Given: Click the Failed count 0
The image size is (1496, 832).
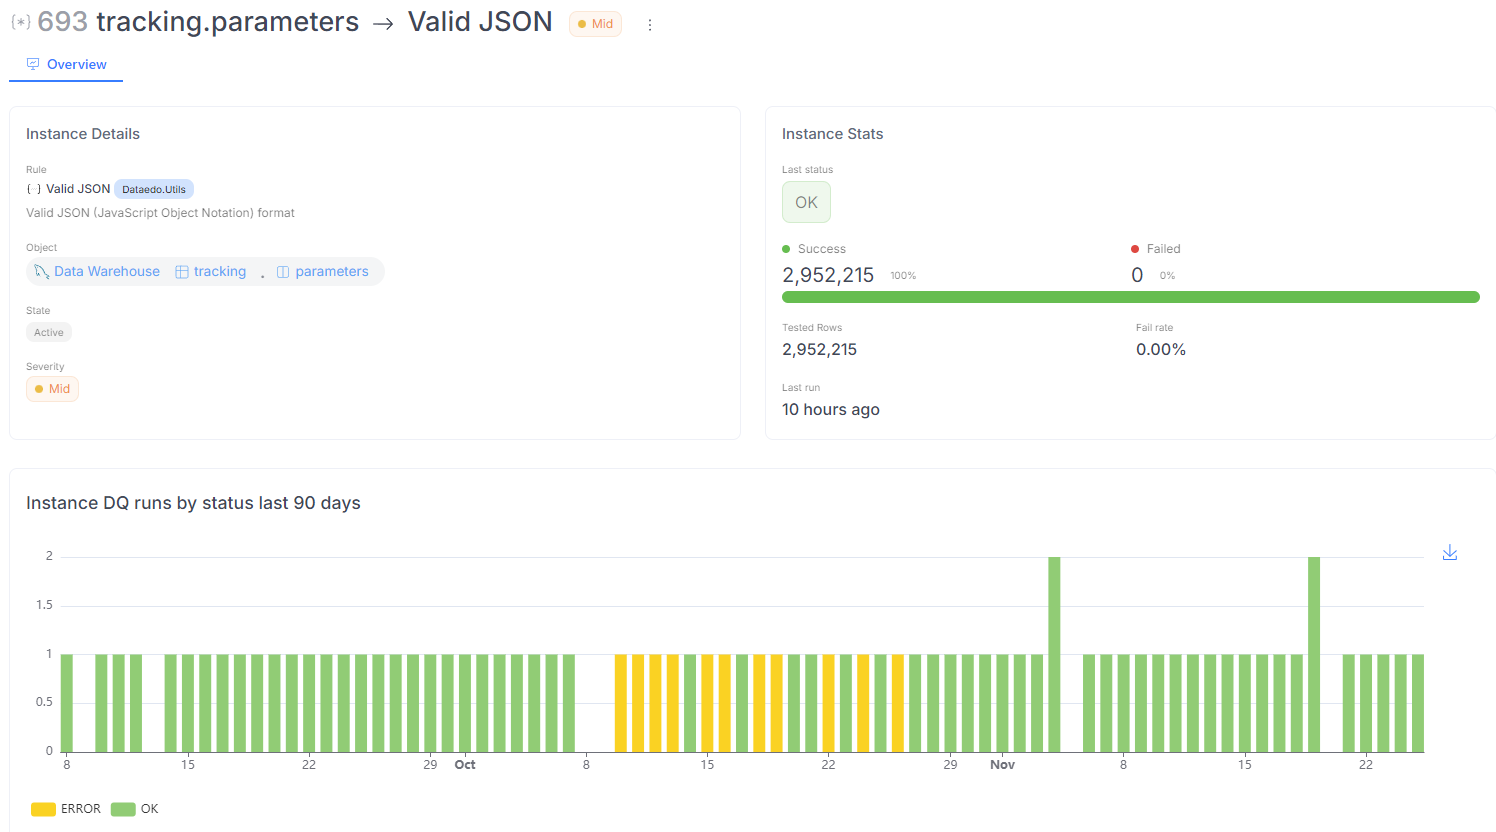Looking at the screenshot, I should point(1137,275).
